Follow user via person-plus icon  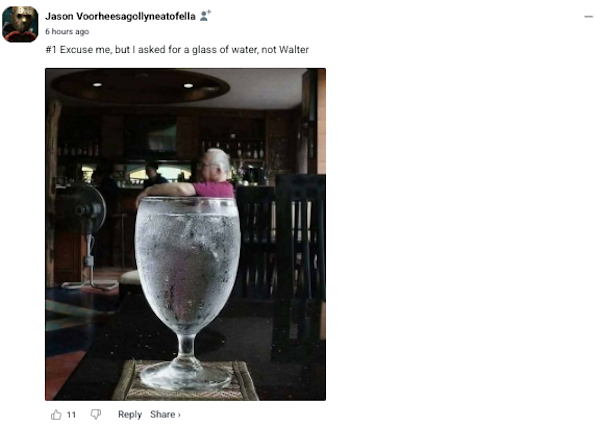coord(205,16)
